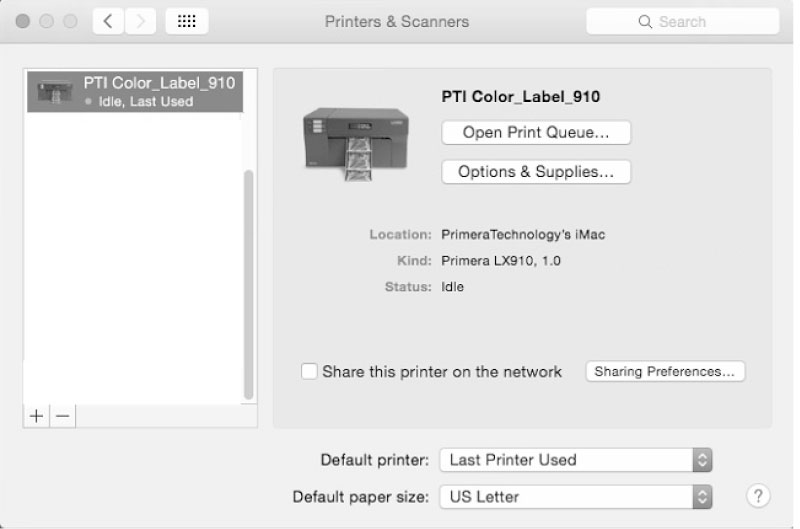
Task: Open Sharing Preferences
Action: point(665,371)
